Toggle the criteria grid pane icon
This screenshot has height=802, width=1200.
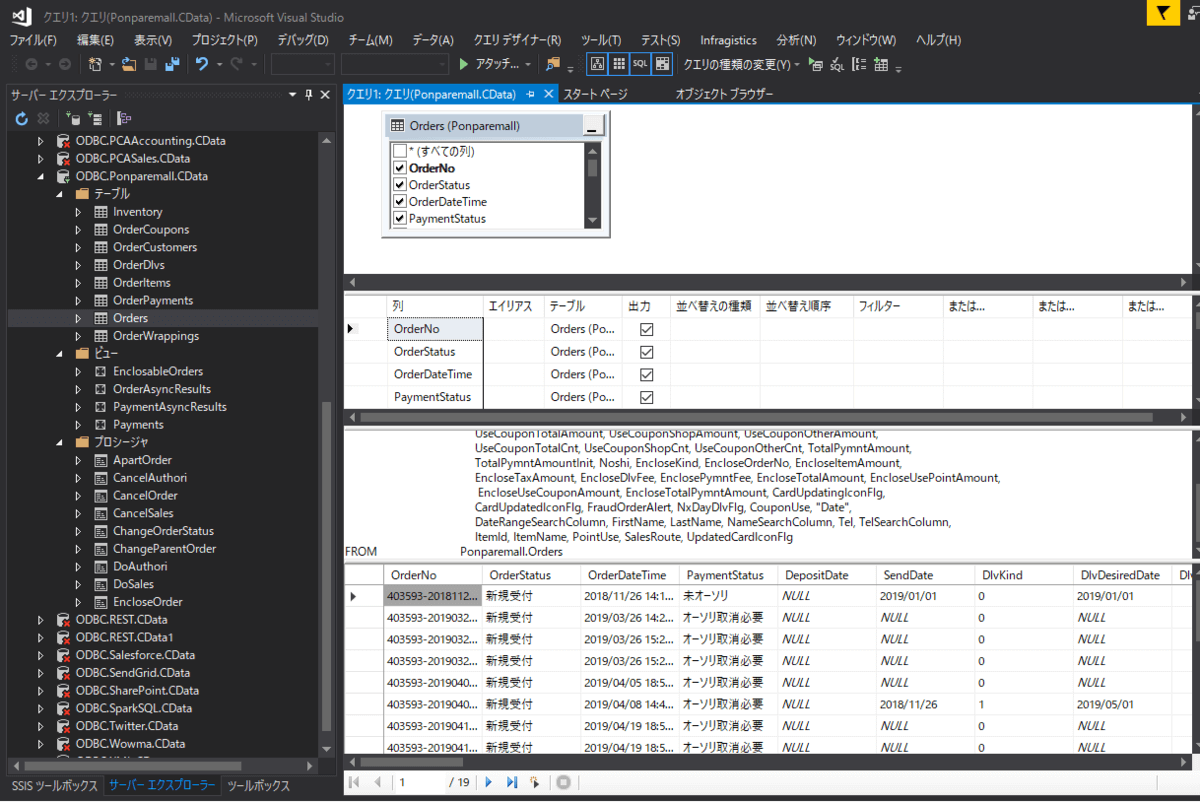click(x=619, y=64)
